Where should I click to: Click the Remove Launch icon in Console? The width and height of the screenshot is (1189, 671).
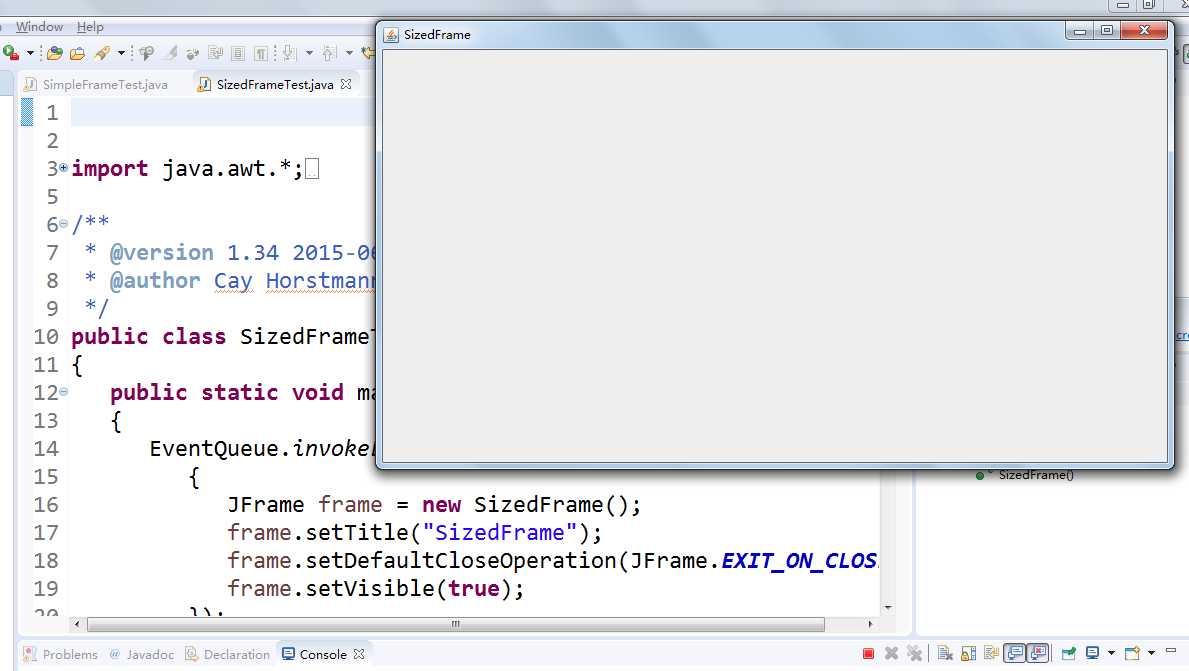click(892, 654)
